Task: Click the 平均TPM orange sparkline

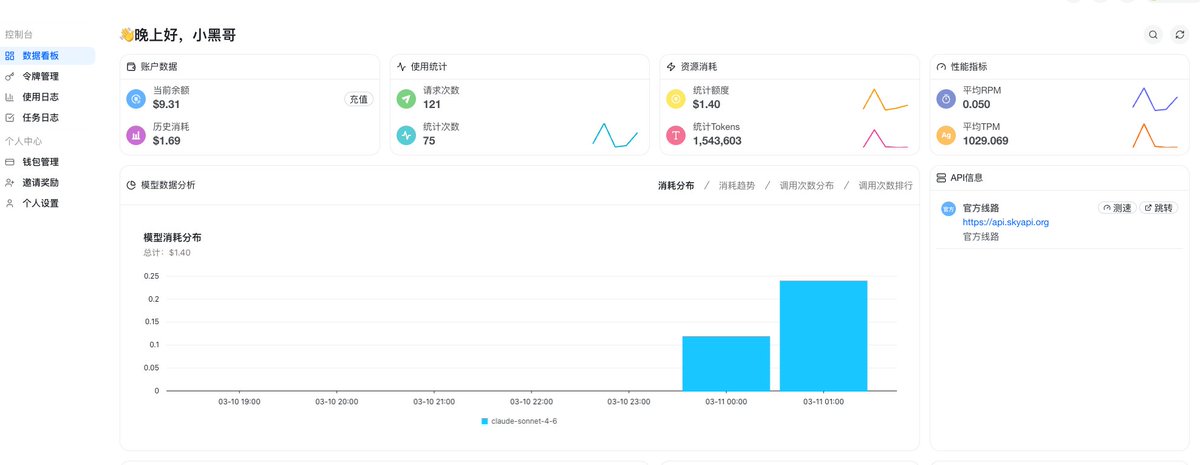Action: pyautogui.click(x=1155, y=135)
